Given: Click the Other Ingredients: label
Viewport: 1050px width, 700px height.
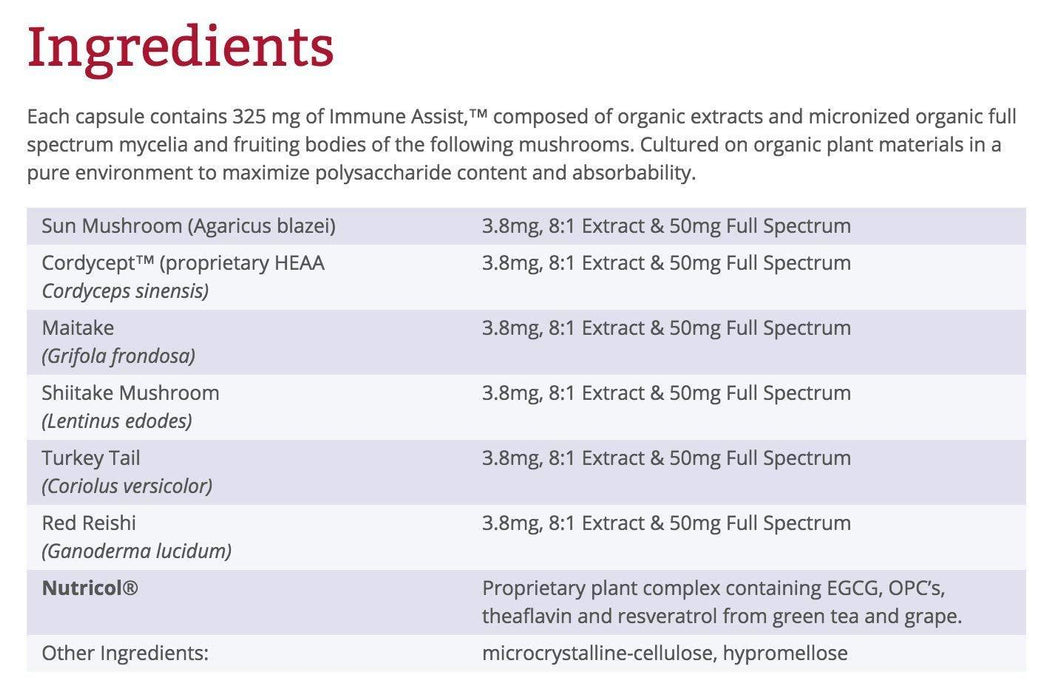Looking at the screenshot, I should point(125,654).
